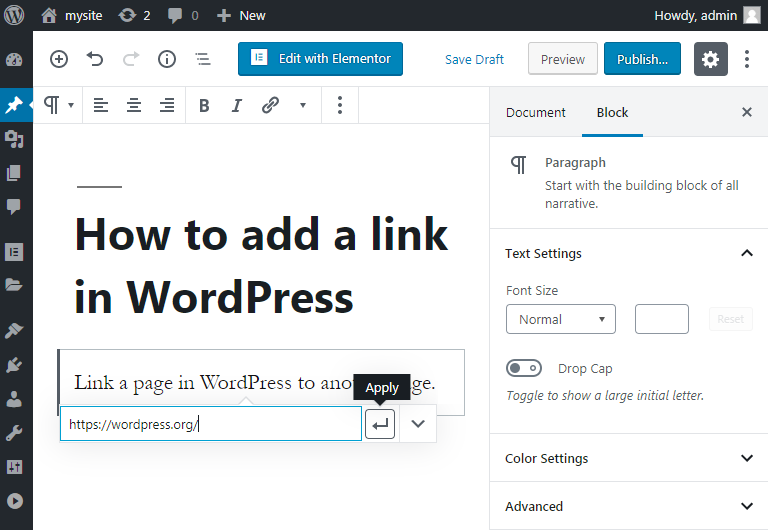Viewport: 768px width, 530px height.
Task: Open the WordPress logo menu
Action: (x=14, y=15)
